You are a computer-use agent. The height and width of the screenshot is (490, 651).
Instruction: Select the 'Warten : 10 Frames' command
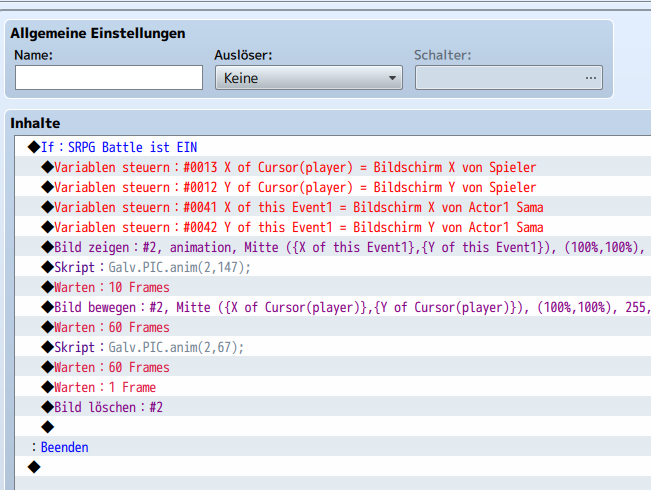[333, 287]
